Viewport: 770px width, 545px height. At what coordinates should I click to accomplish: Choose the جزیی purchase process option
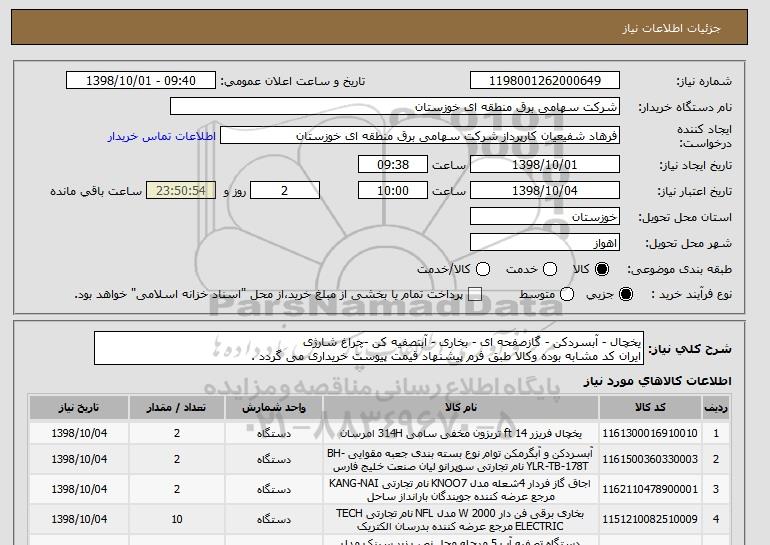[x=626, y=294]
